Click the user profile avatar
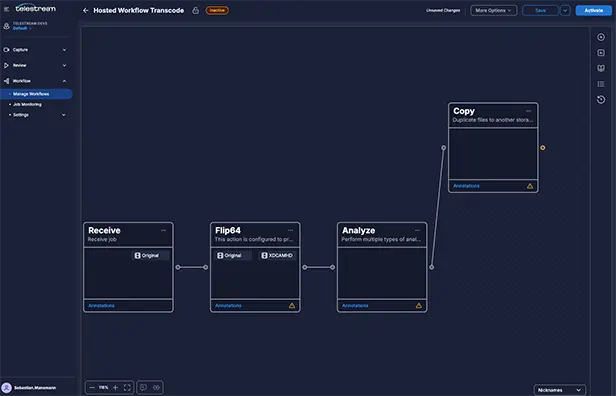Image resolution: width=616 pixels, height=396 pixels. (6, 388)
